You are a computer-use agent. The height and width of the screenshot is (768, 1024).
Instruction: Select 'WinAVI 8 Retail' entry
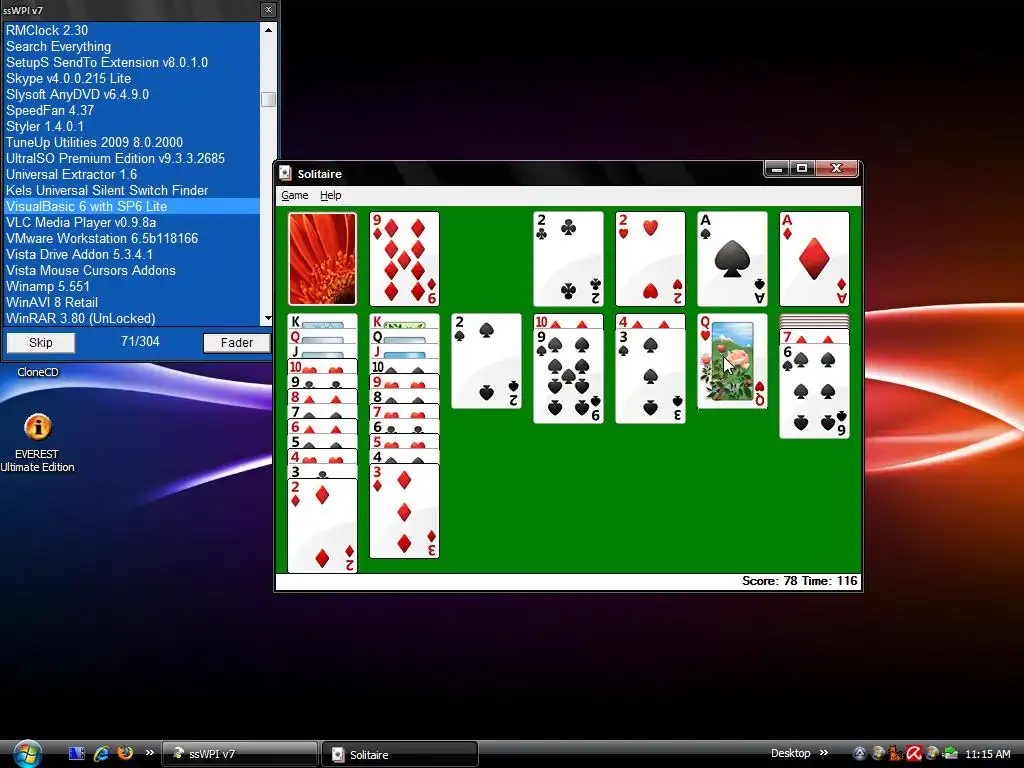[x=132, y=302]
